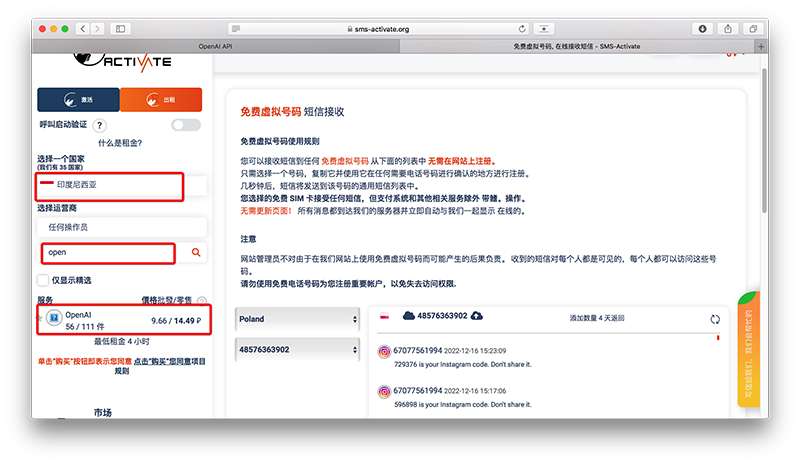This screenshot has height=464, width=800.
Task: Click the refresh icon in the messages panel
Action: point(714,319)
